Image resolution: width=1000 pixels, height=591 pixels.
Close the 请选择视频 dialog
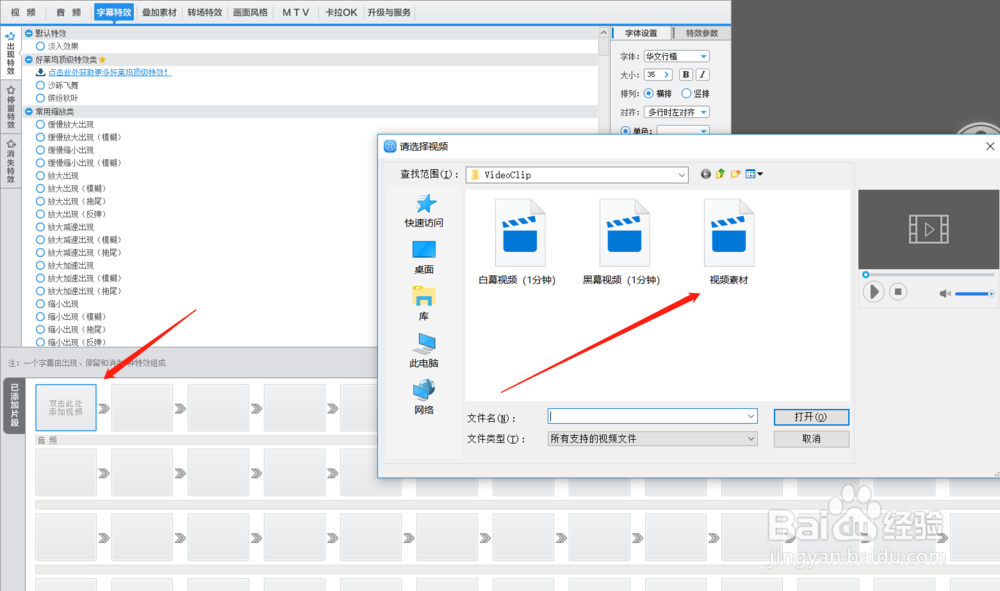tap(990, 146)
